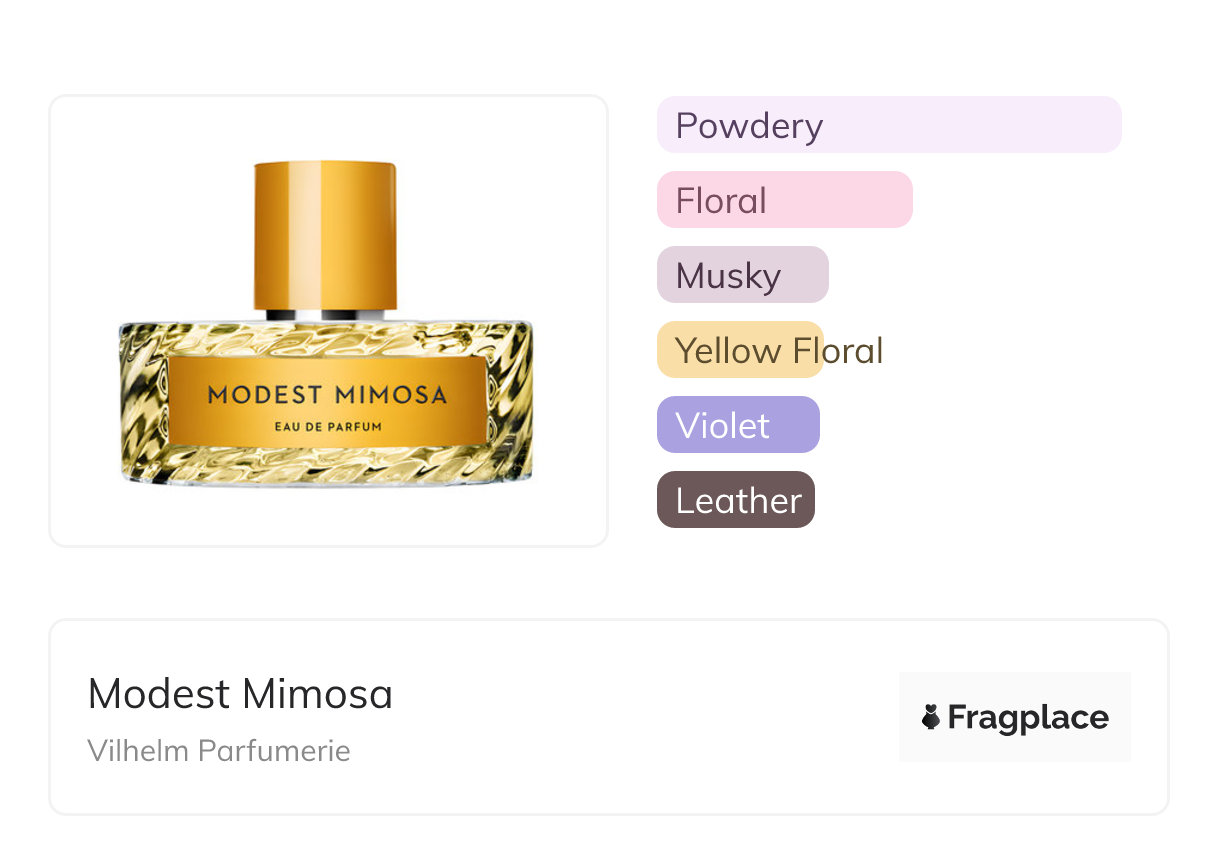Click the word Powdery in top bar
The width and height of the screenshot is (1218, 864).
pos(749,126)
